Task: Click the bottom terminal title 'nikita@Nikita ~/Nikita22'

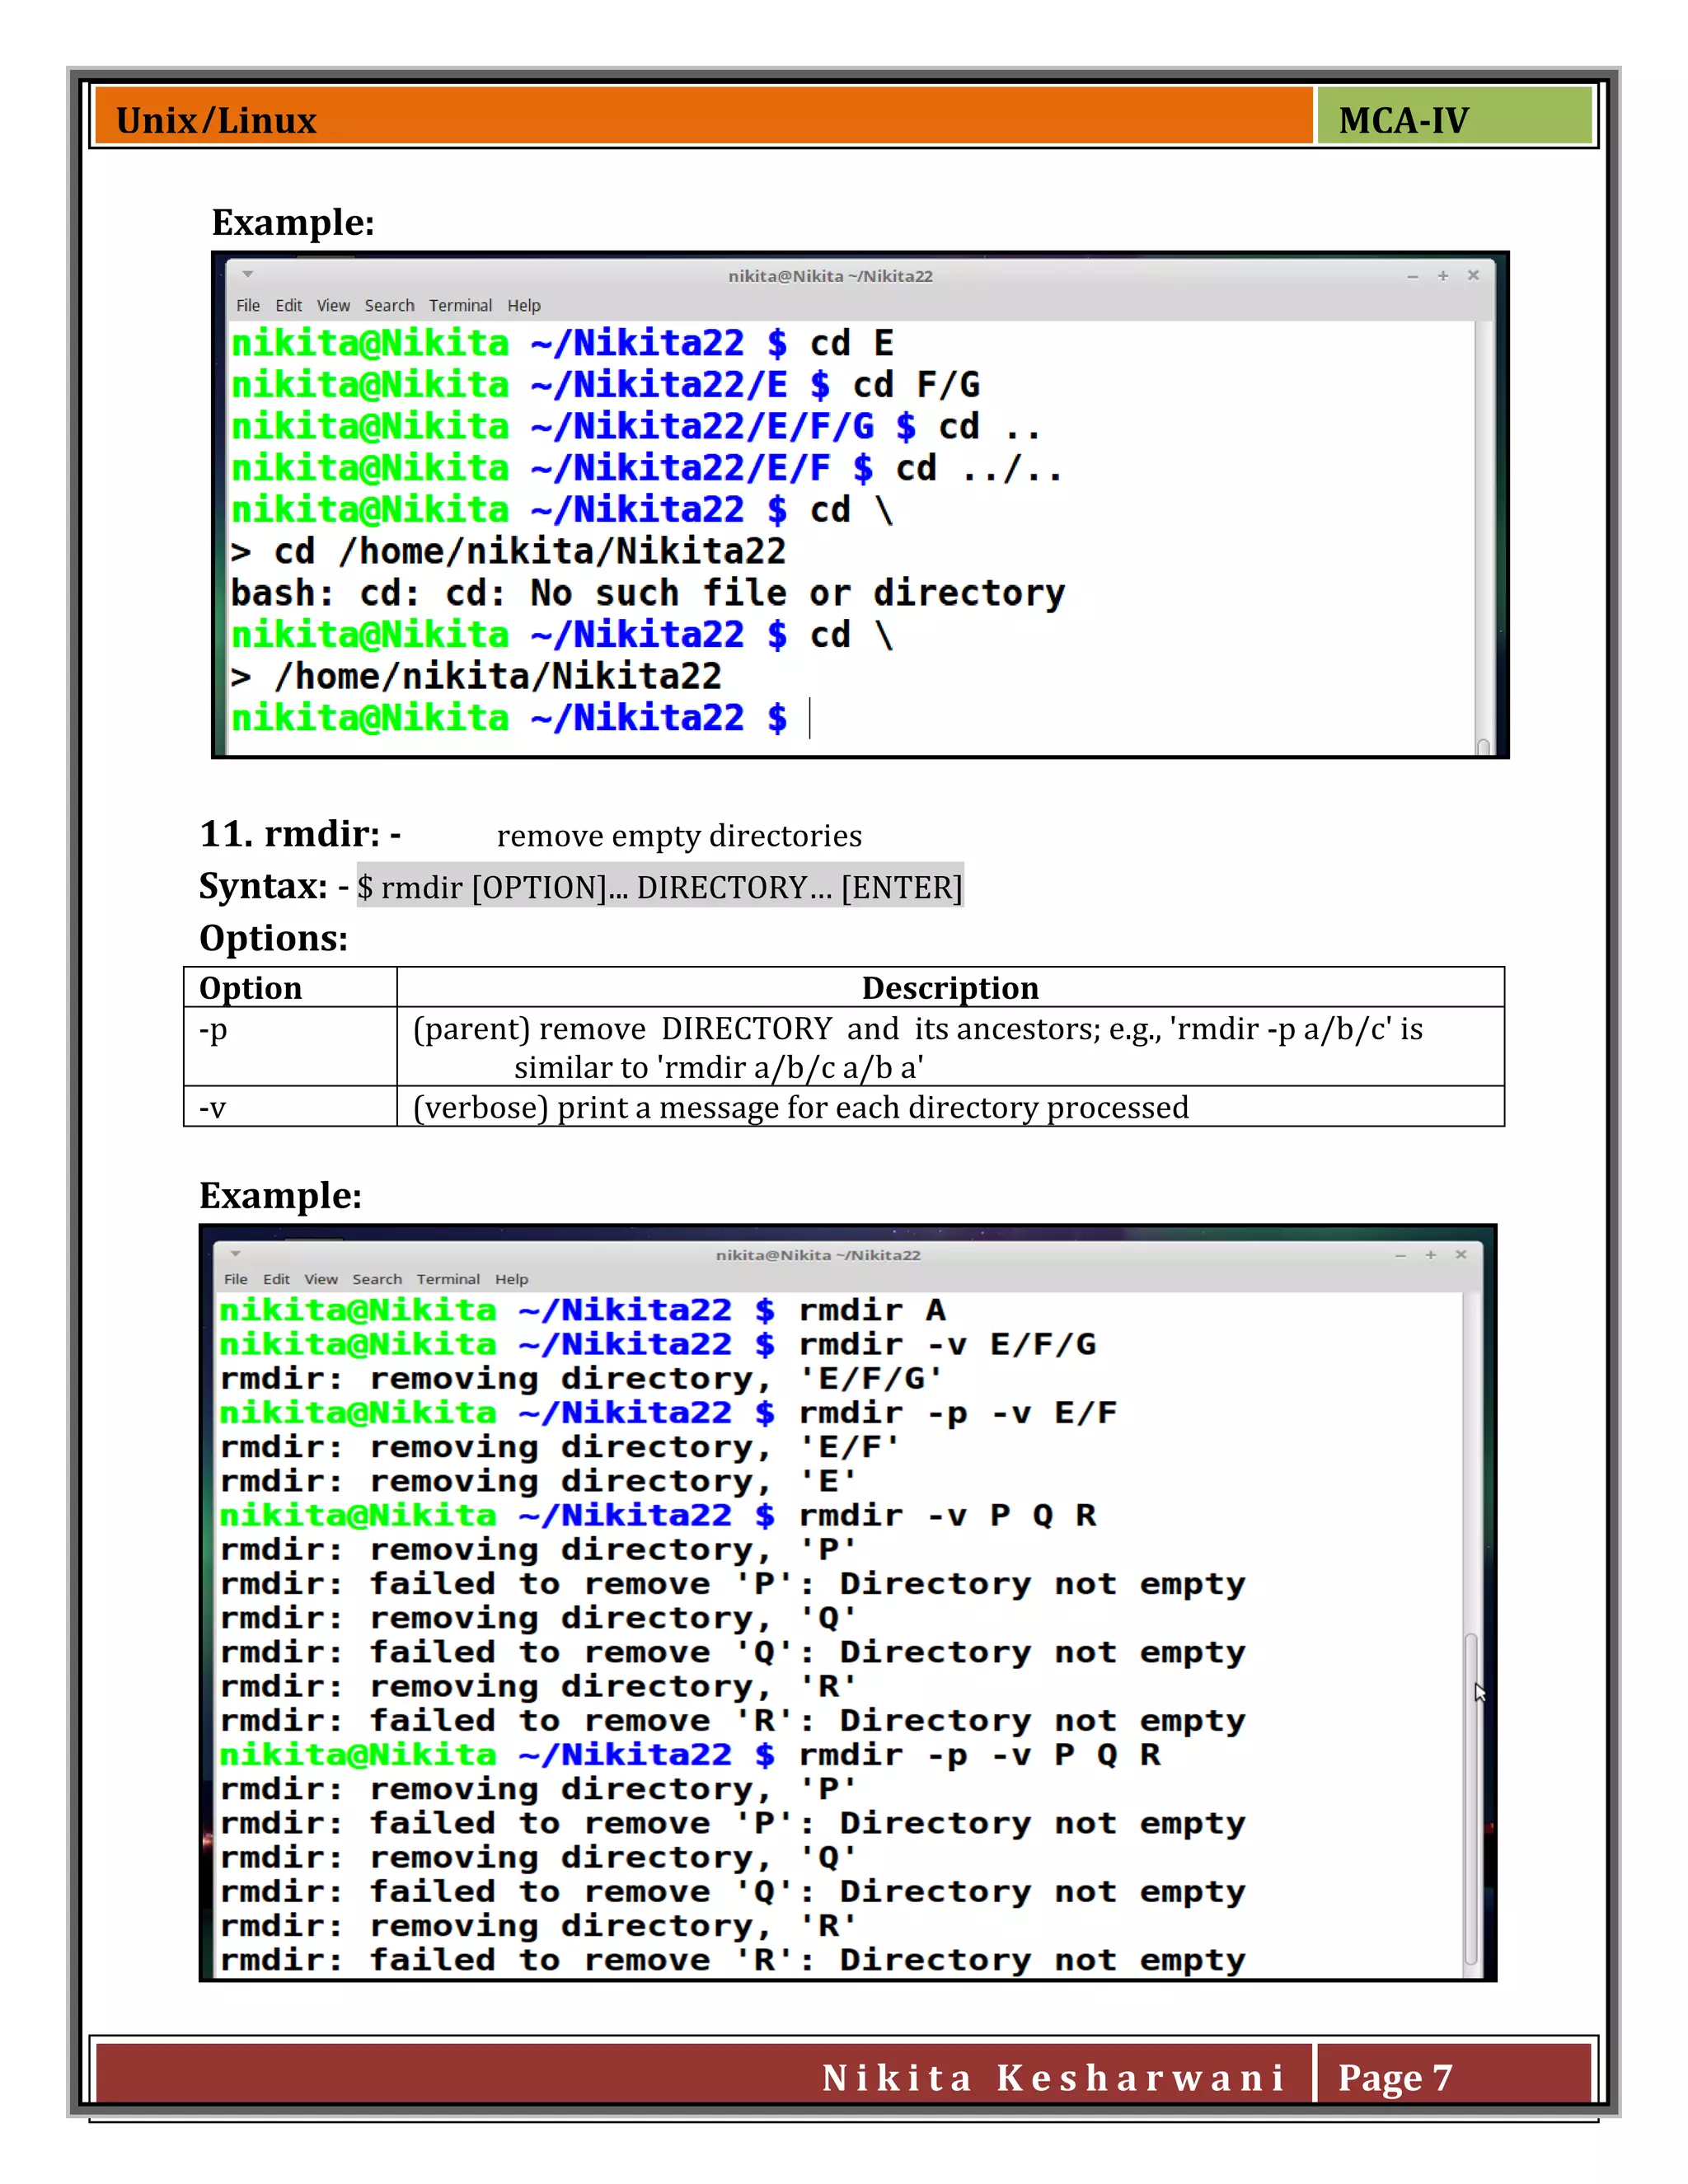Action: point(818,1255)
